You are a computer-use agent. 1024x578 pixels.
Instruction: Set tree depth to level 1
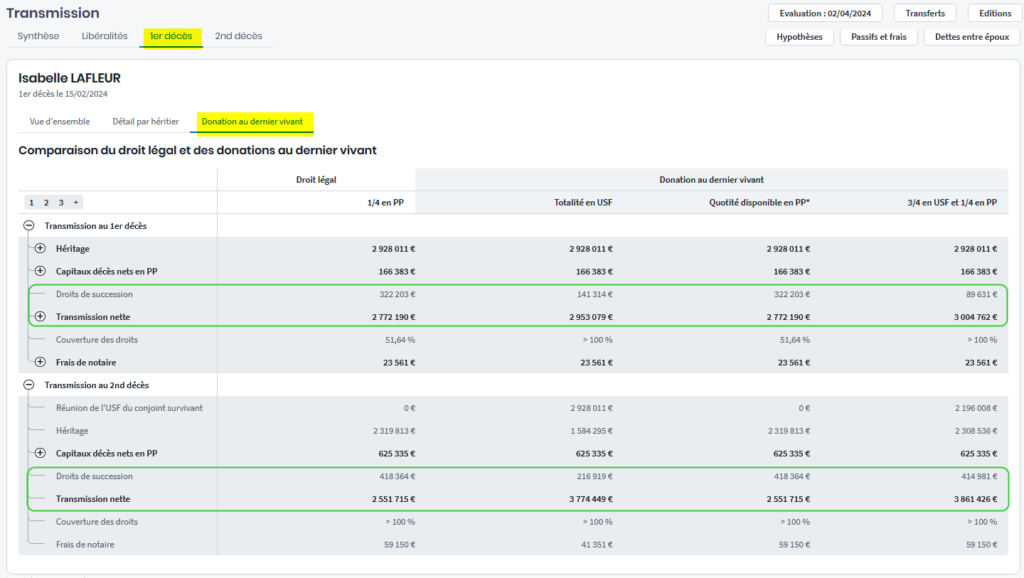pos(32,203)
